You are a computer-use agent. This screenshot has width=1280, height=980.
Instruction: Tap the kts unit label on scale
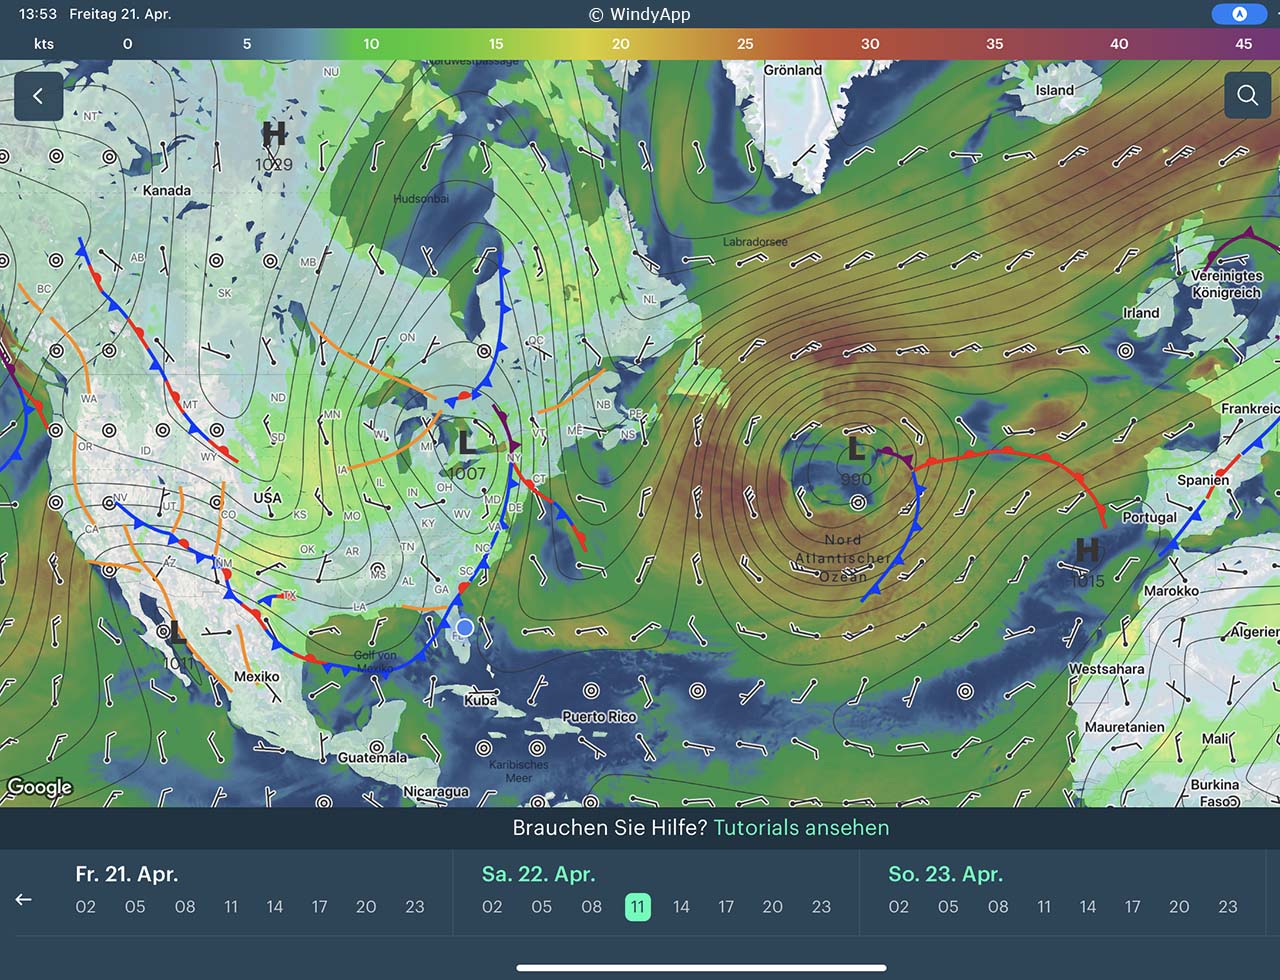click(44, 44)
